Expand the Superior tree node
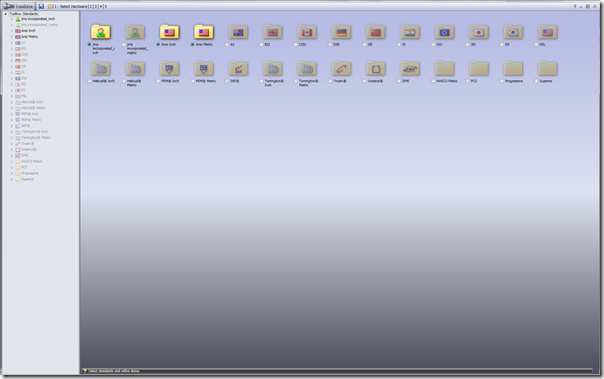 (x=12, y=179)
